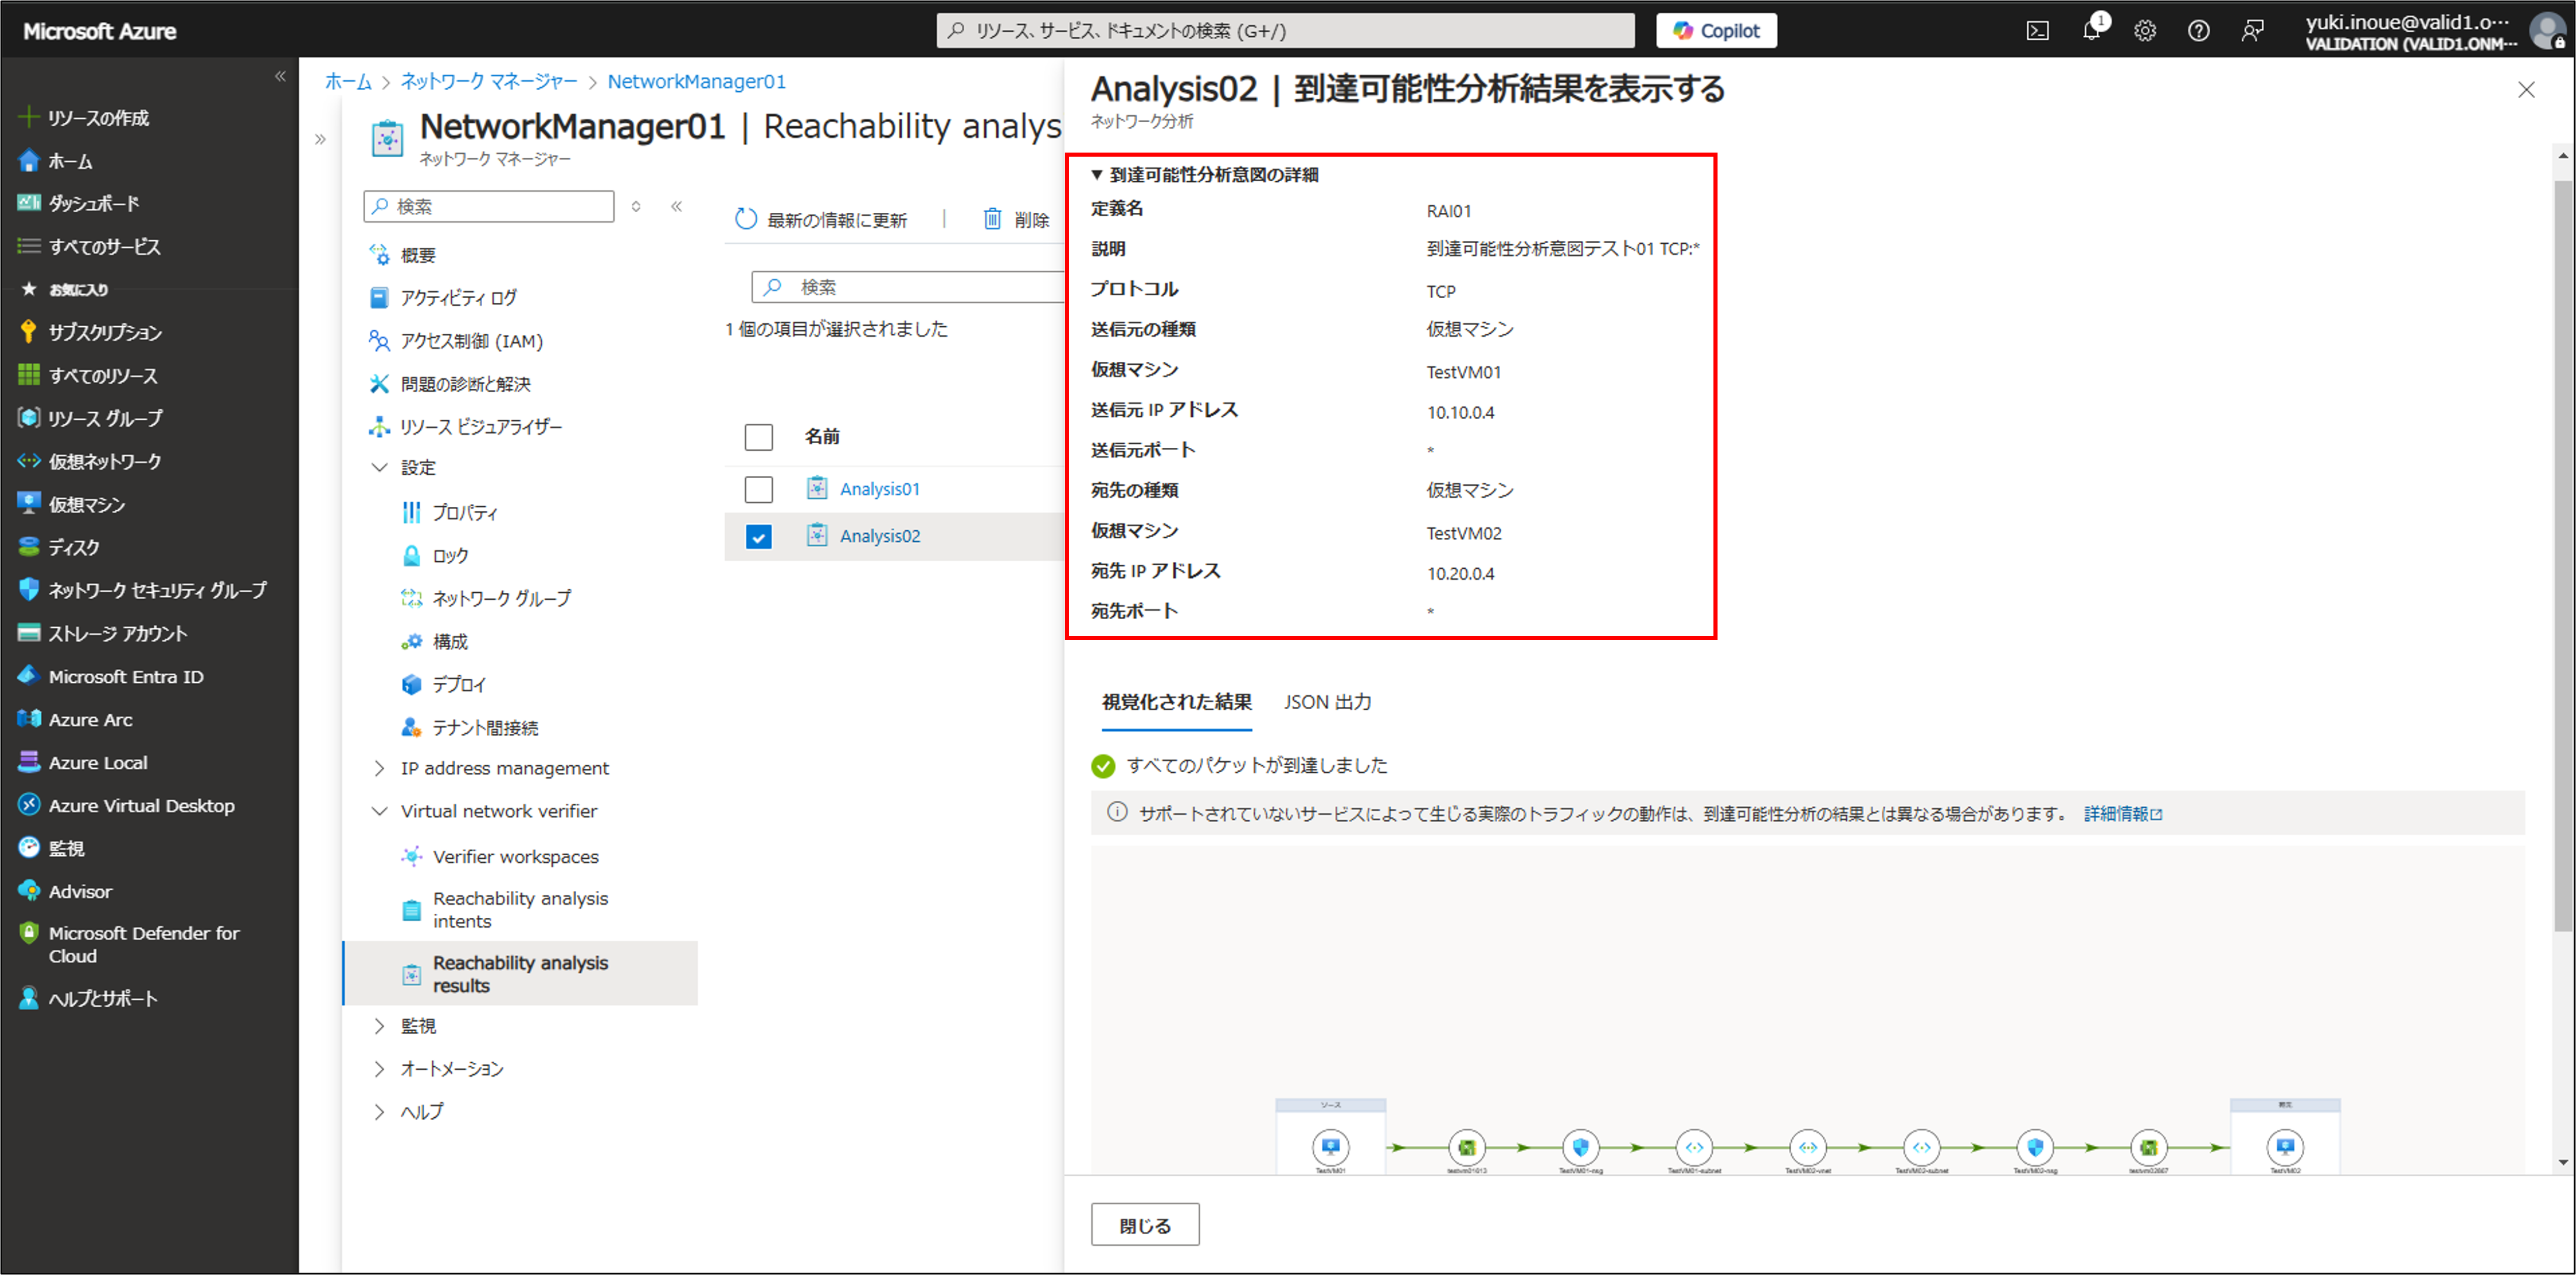Open サブスクリプション key icon
This screenshot has width=2576, height=1275.
(x=28, y=332)
